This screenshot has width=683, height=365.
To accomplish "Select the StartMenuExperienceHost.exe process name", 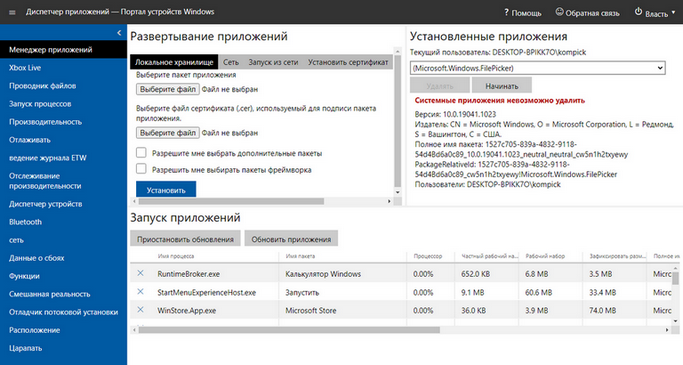I will coord(206,292).
